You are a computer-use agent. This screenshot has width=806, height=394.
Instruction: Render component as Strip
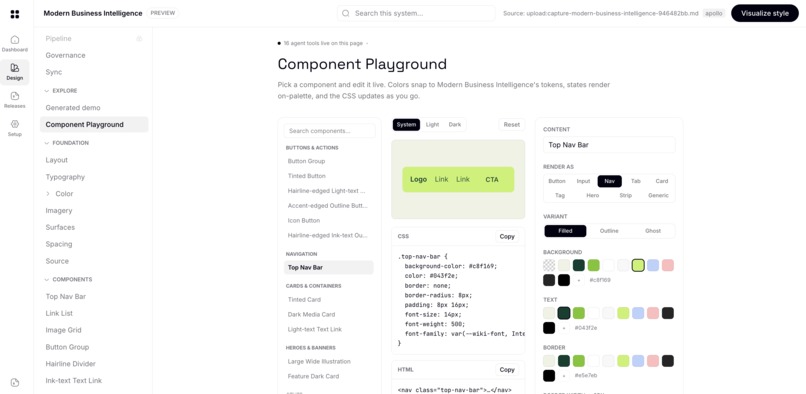click(x=626, y=195)
